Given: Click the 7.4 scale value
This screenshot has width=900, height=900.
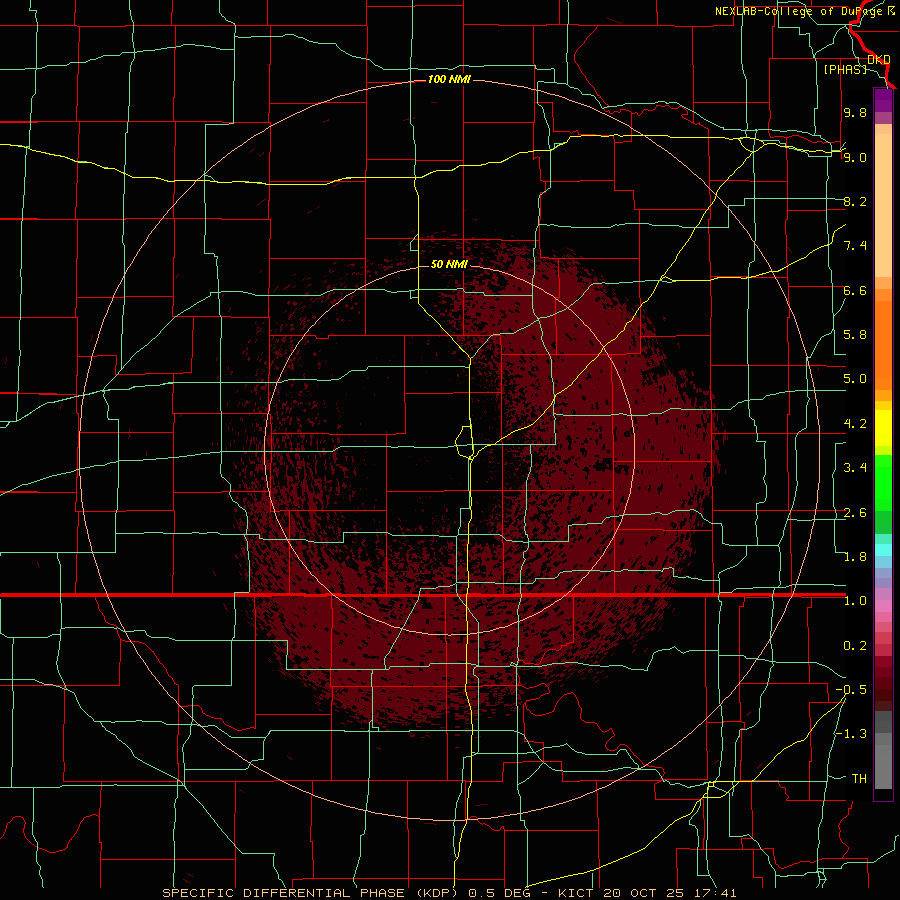Looking at the screenshot, I should 855,246.
